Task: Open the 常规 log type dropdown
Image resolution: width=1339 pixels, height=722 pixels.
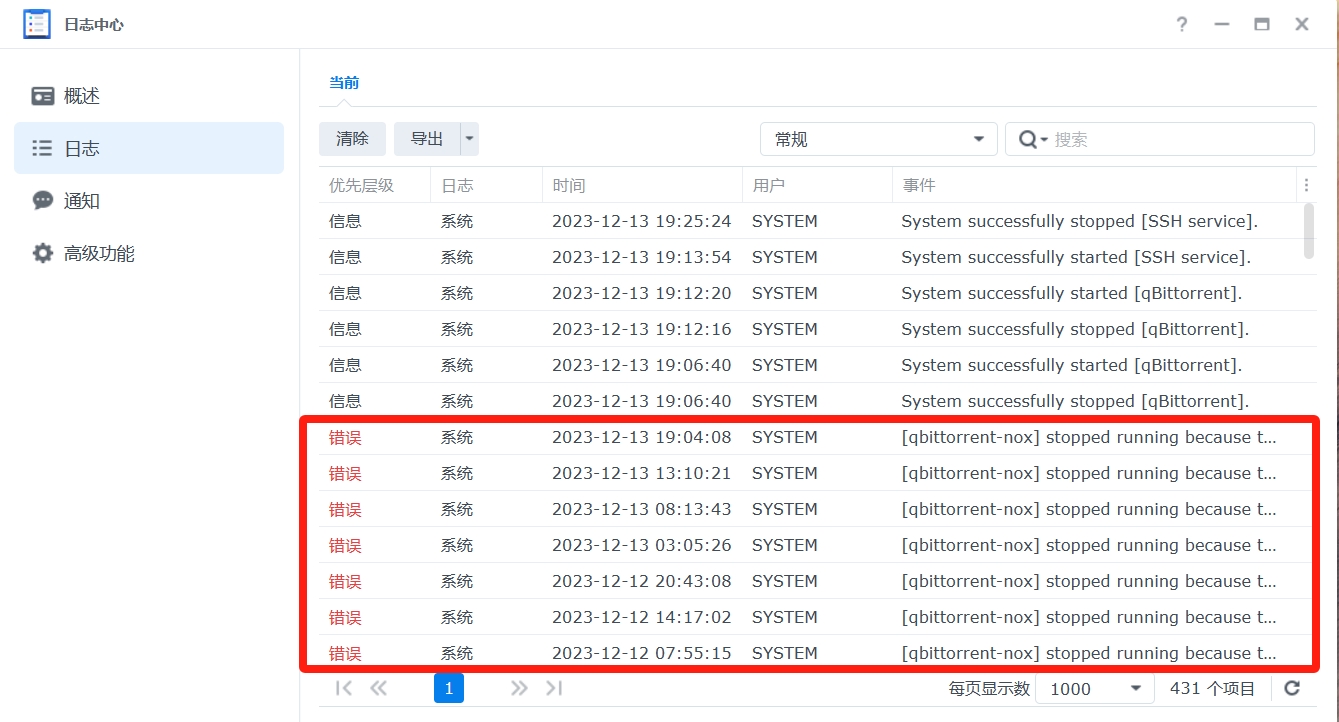Action: pos(878,139)
